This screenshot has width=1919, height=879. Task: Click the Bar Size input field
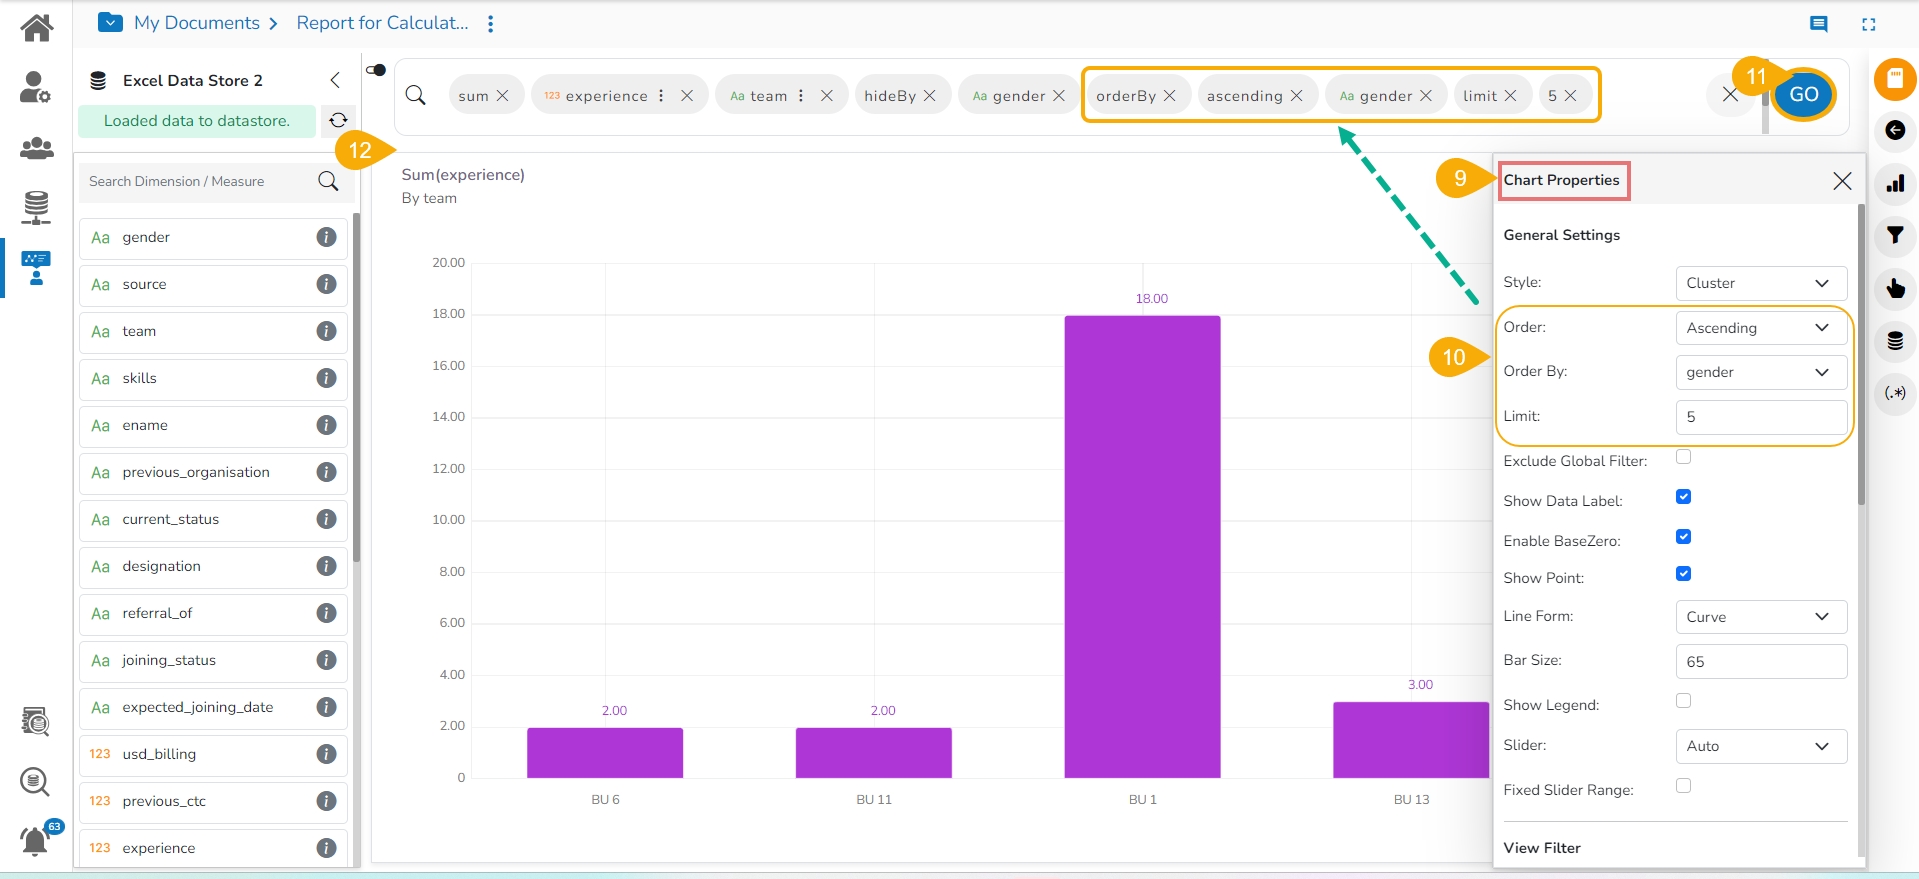[x=1760, y=662]
